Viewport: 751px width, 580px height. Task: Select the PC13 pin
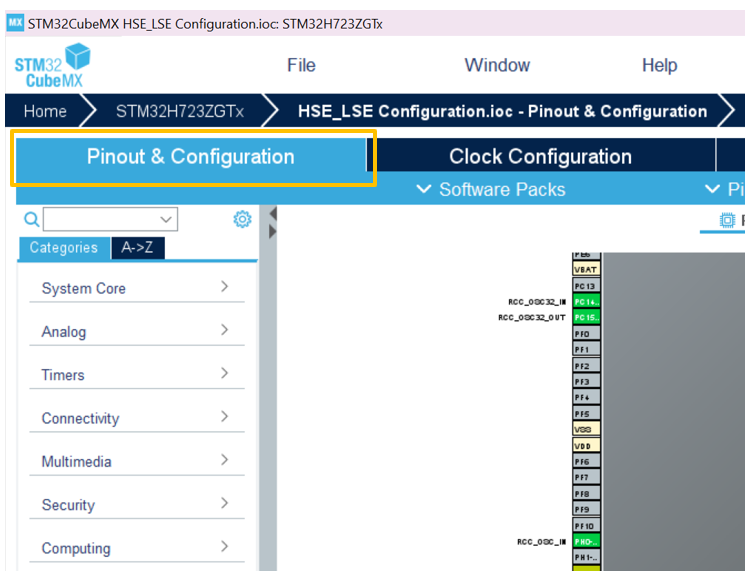tap(586, 285)
